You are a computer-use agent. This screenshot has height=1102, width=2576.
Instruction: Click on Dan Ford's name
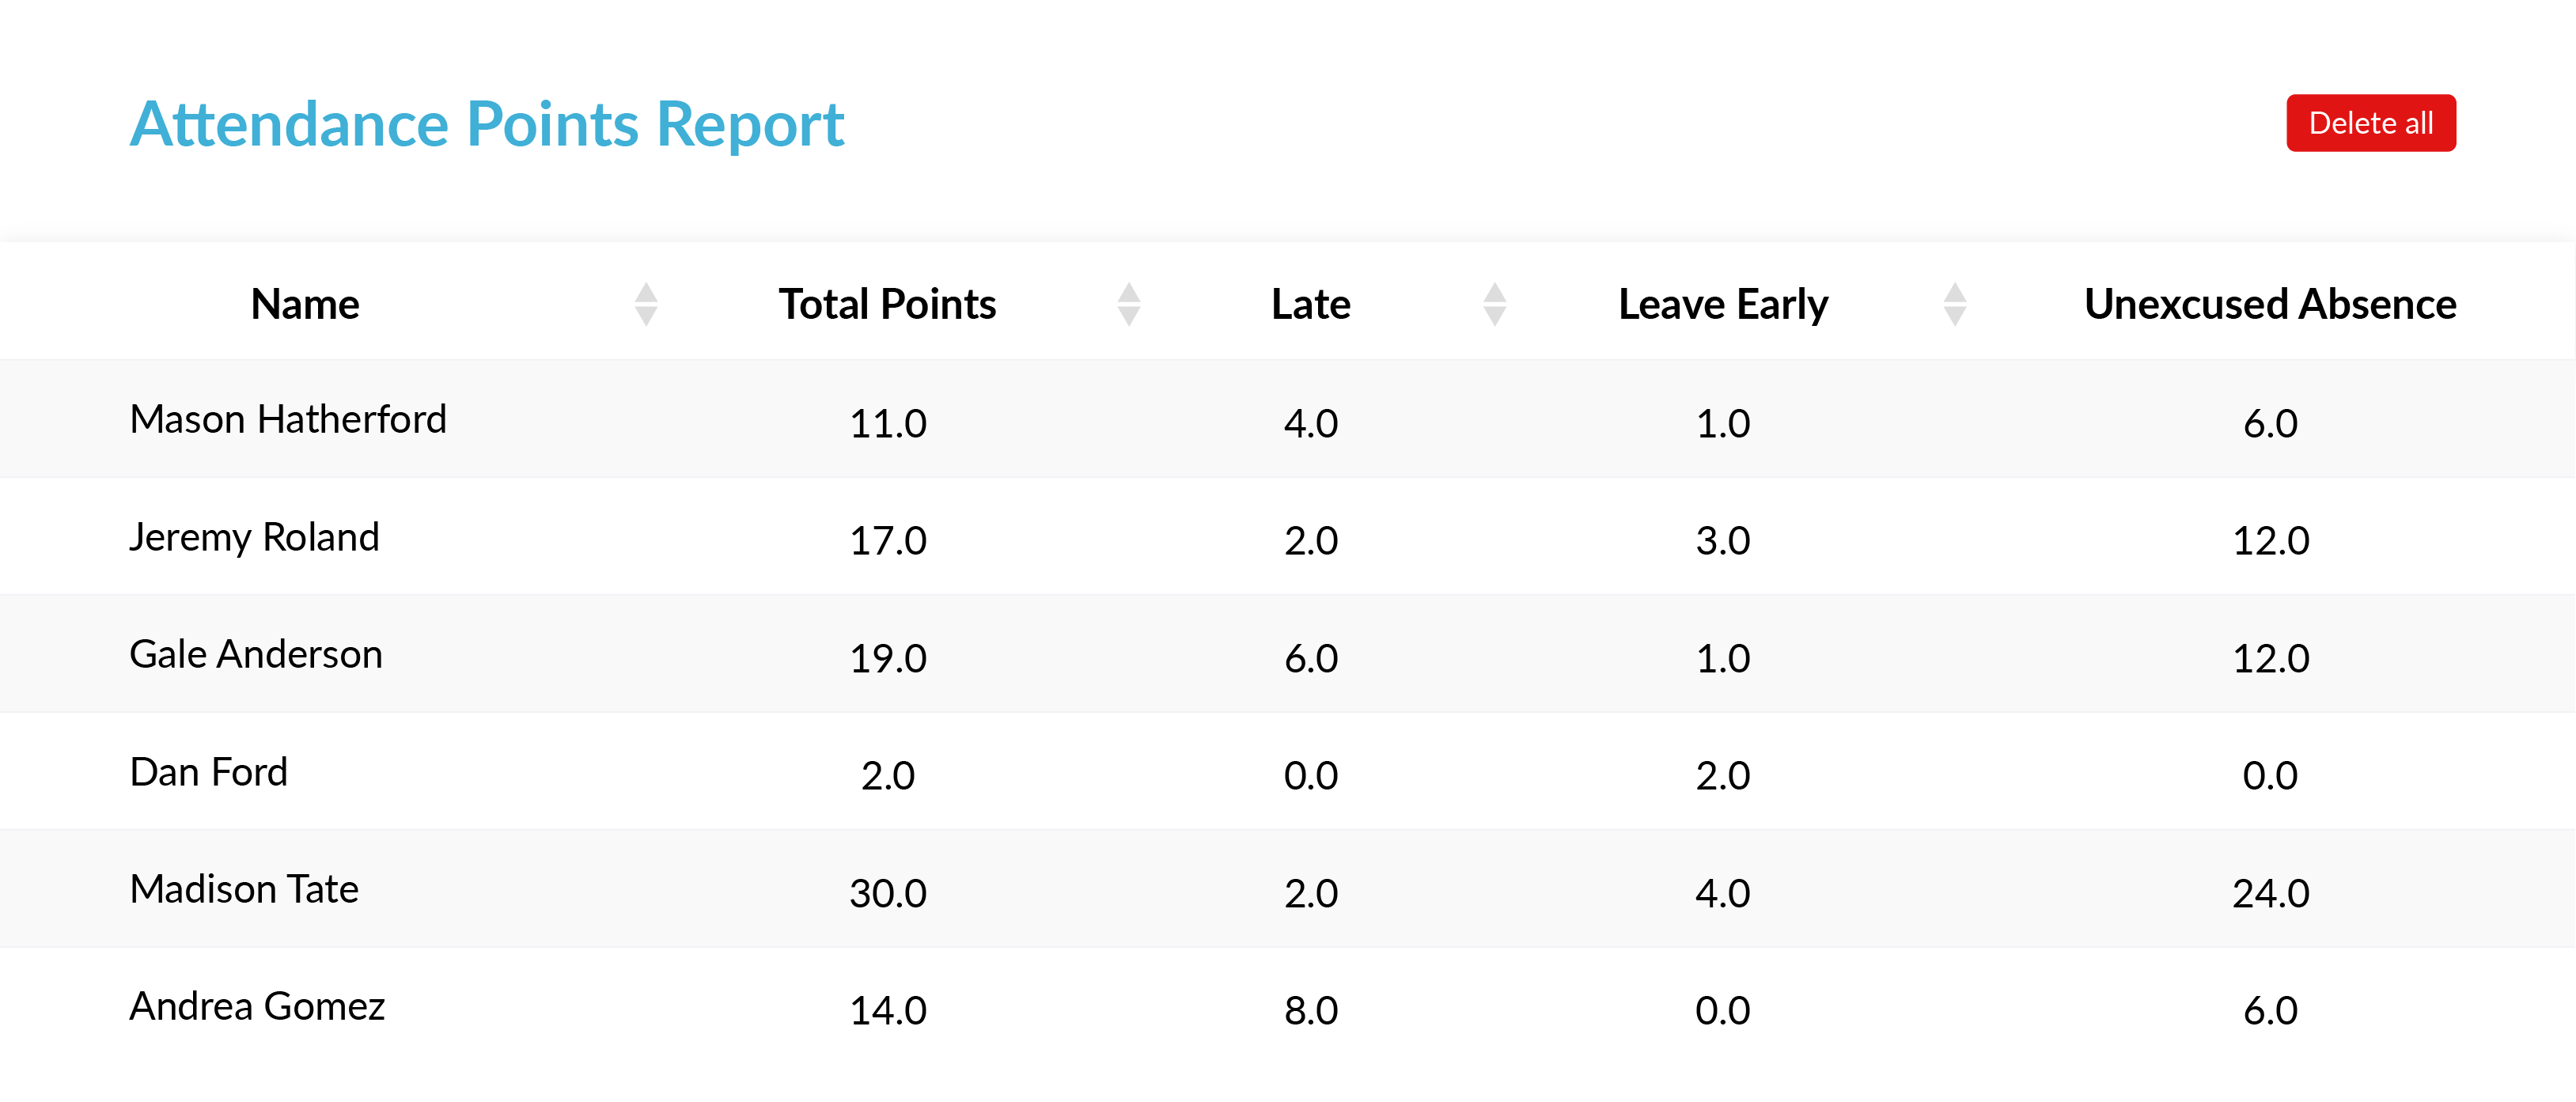click(209, 772)
